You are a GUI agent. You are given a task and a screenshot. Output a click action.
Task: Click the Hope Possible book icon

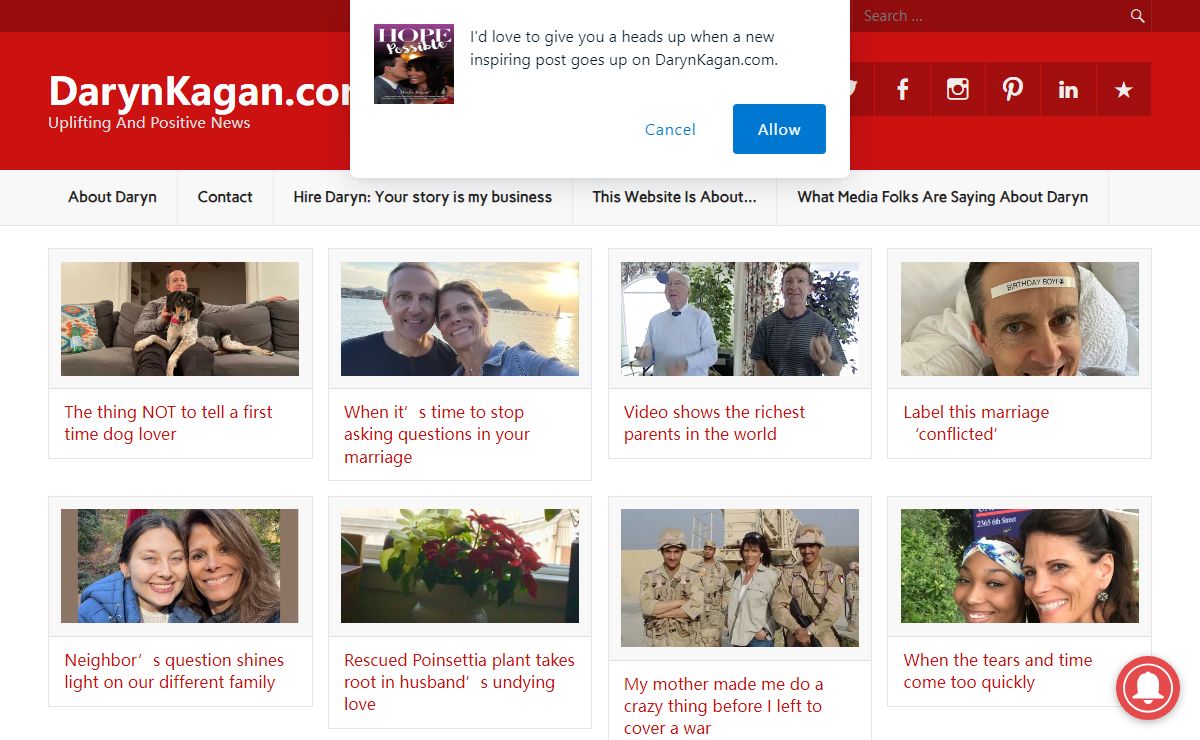click(414, 64)
